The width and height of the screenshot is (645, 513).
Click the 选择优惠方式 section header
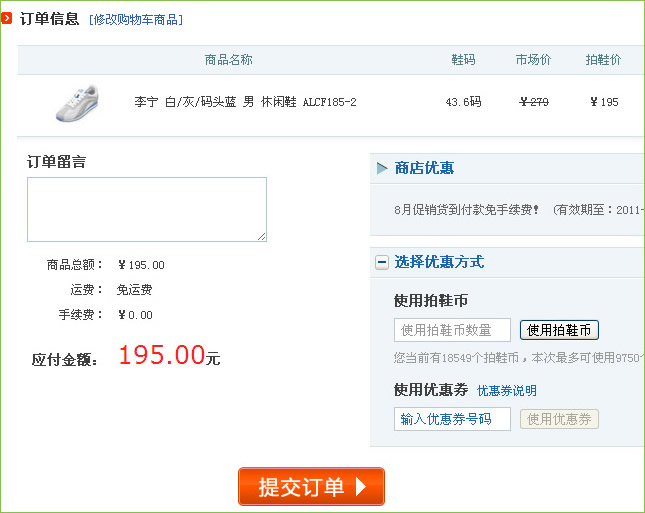tap(439, 262)
